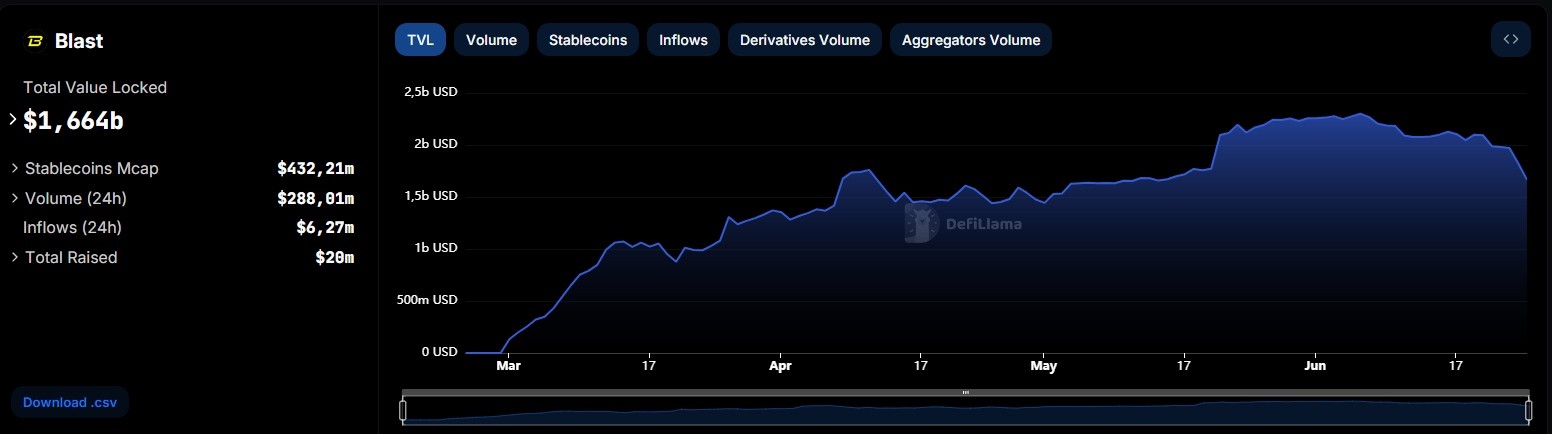Image resolution: width=1552 pixels, height=434 pixels.
Task: Click the $288,01m volume value
Action: coord(316,198)
